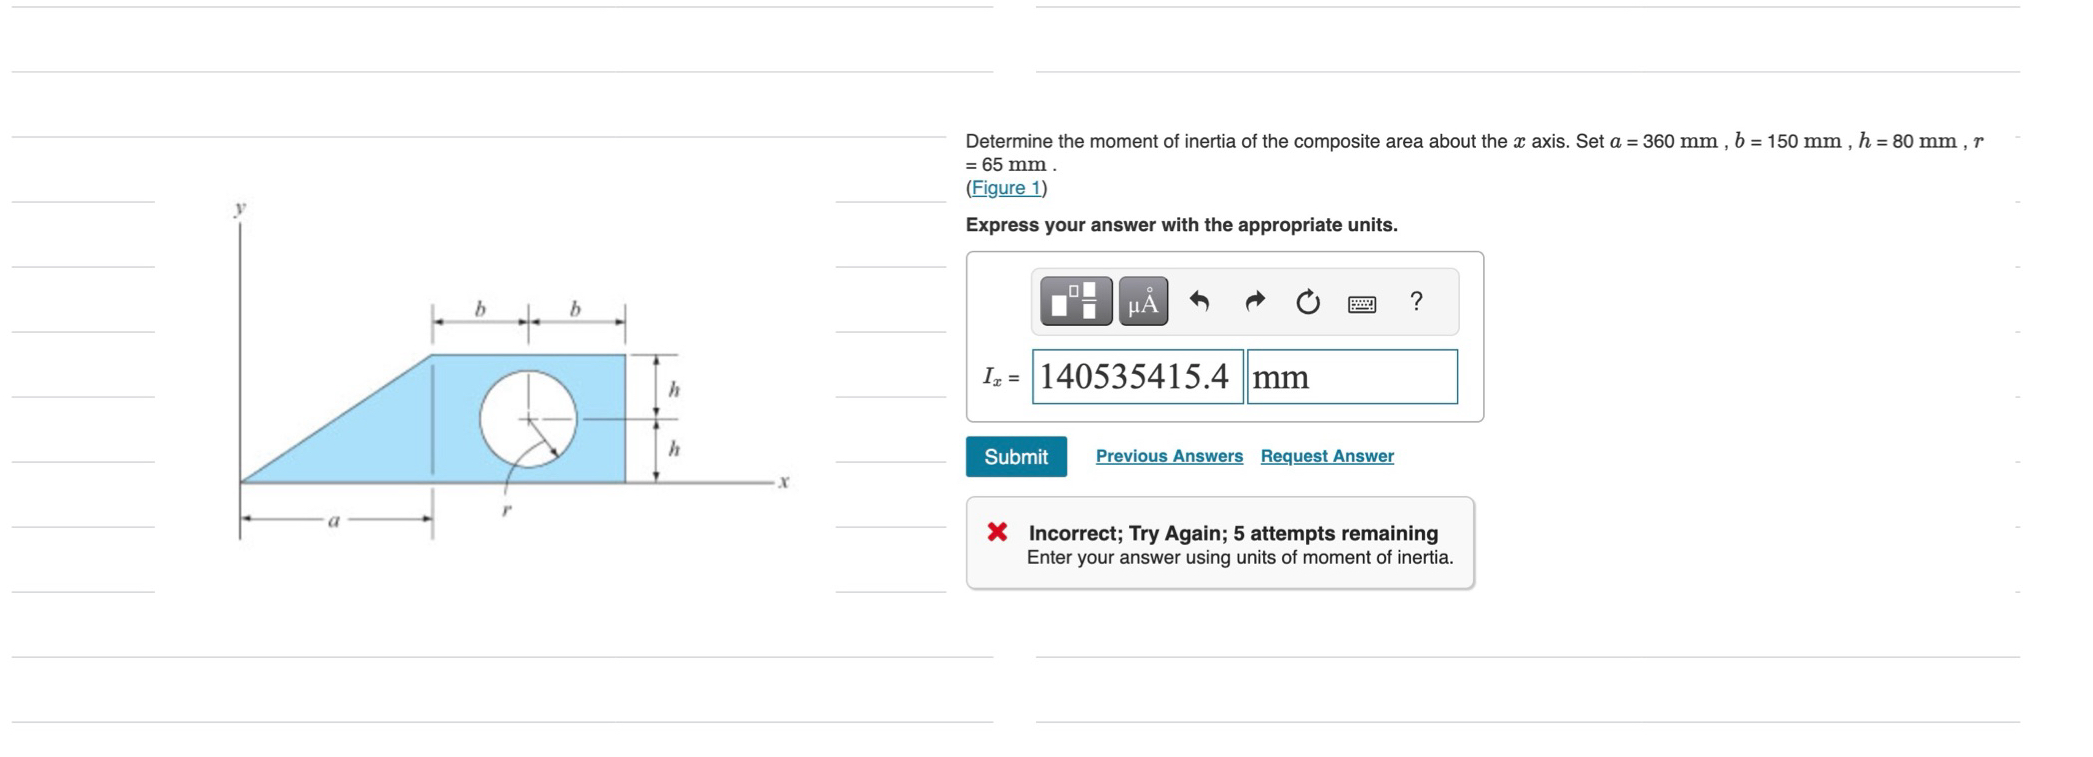Undo the last answer edit
2093x757 pixels.
[x=1200, y=301]
